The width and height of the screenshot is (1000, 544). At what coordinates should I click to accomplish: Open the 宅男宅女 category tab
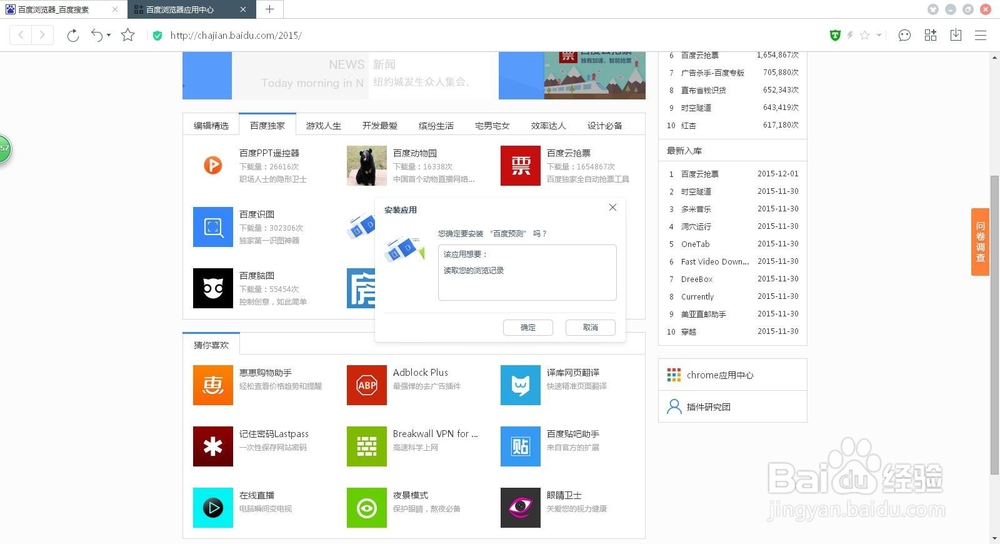click(492, 126)
